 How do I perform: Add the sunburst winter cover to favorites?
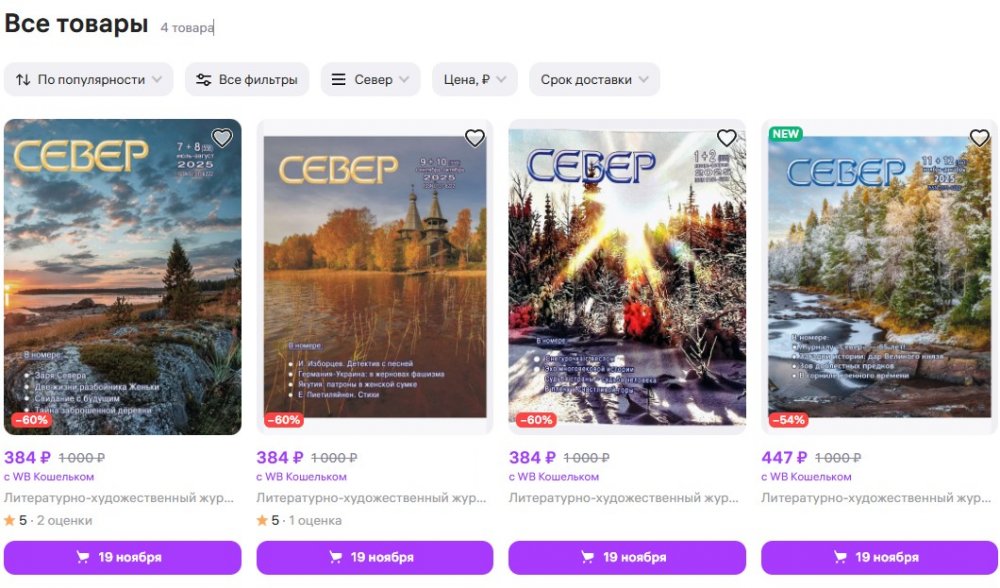coord(727,138)
